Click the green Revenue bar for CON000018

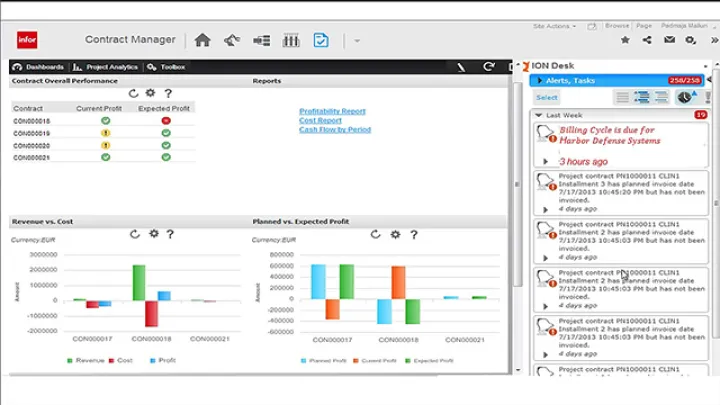[x=139, y=282]
